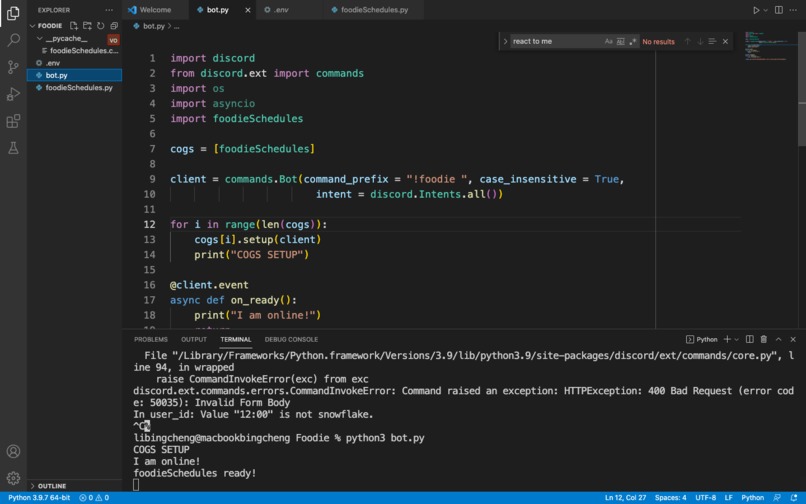The image size is (806, 504).
Task: Open the Run and Debug view
Action: pos(13,94)
